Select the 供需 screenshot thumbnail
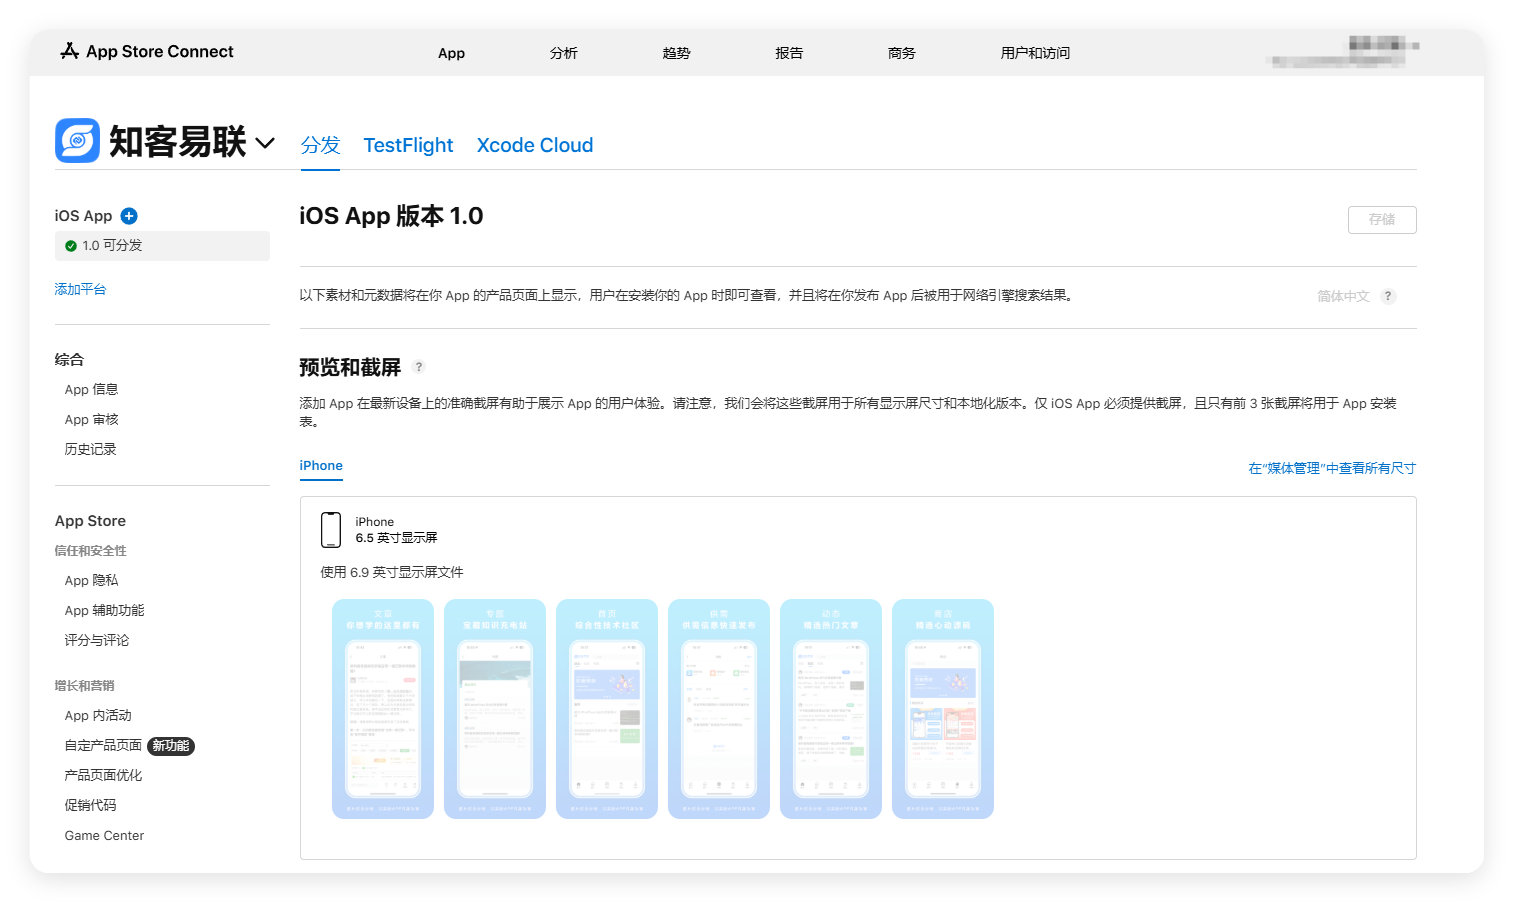This screenshot has height=902, width=1513. pyautogui.click(x=719, y=709)
